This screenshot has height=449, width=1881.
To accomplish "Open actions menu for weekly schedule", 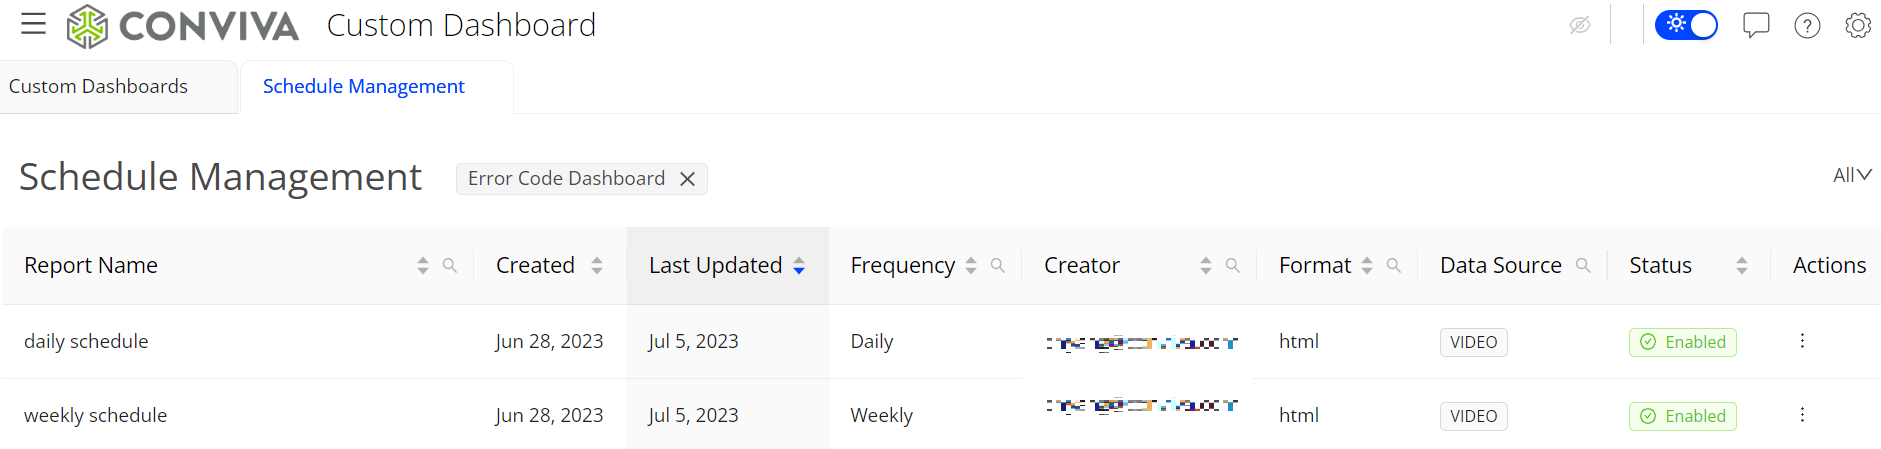I will pos(1802,415).
